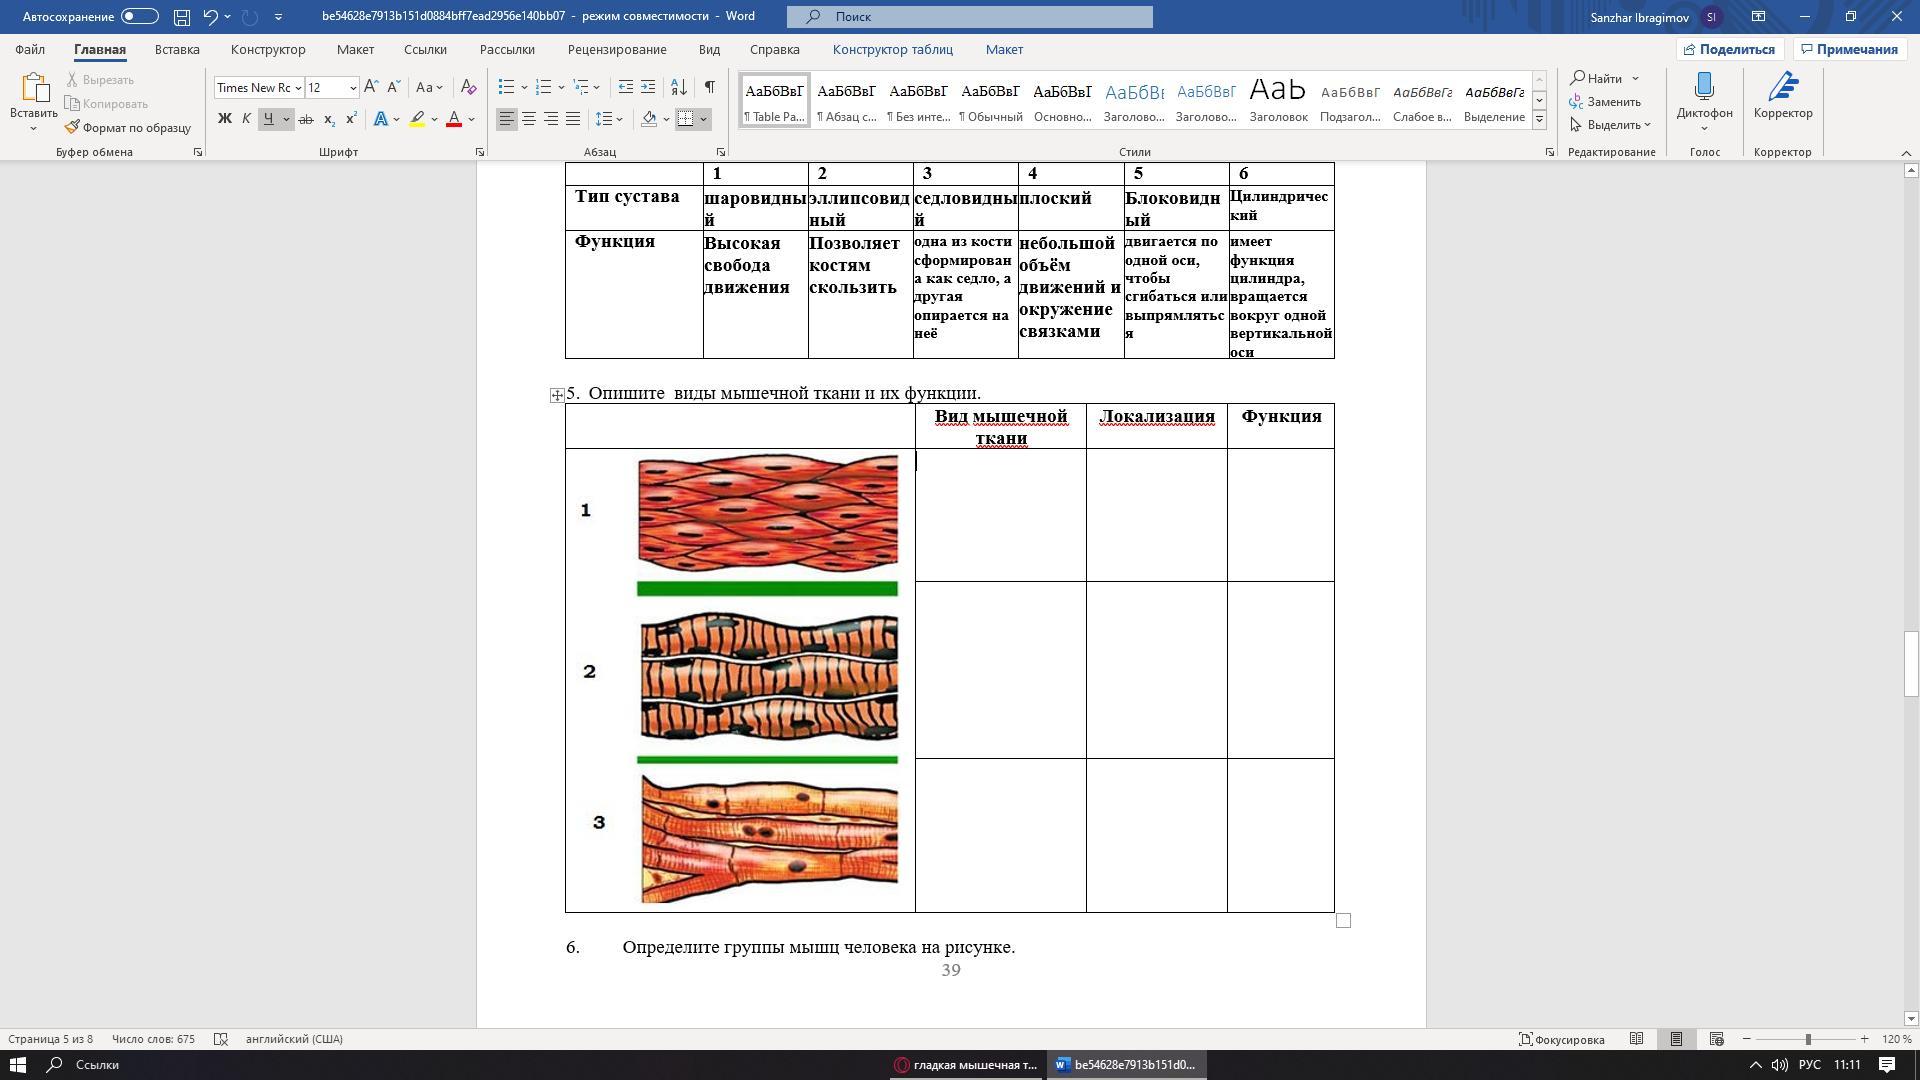Toggle the AutoSave (Автосохранение) switch
This screenshot has height=1080, width=1920.
139,16
